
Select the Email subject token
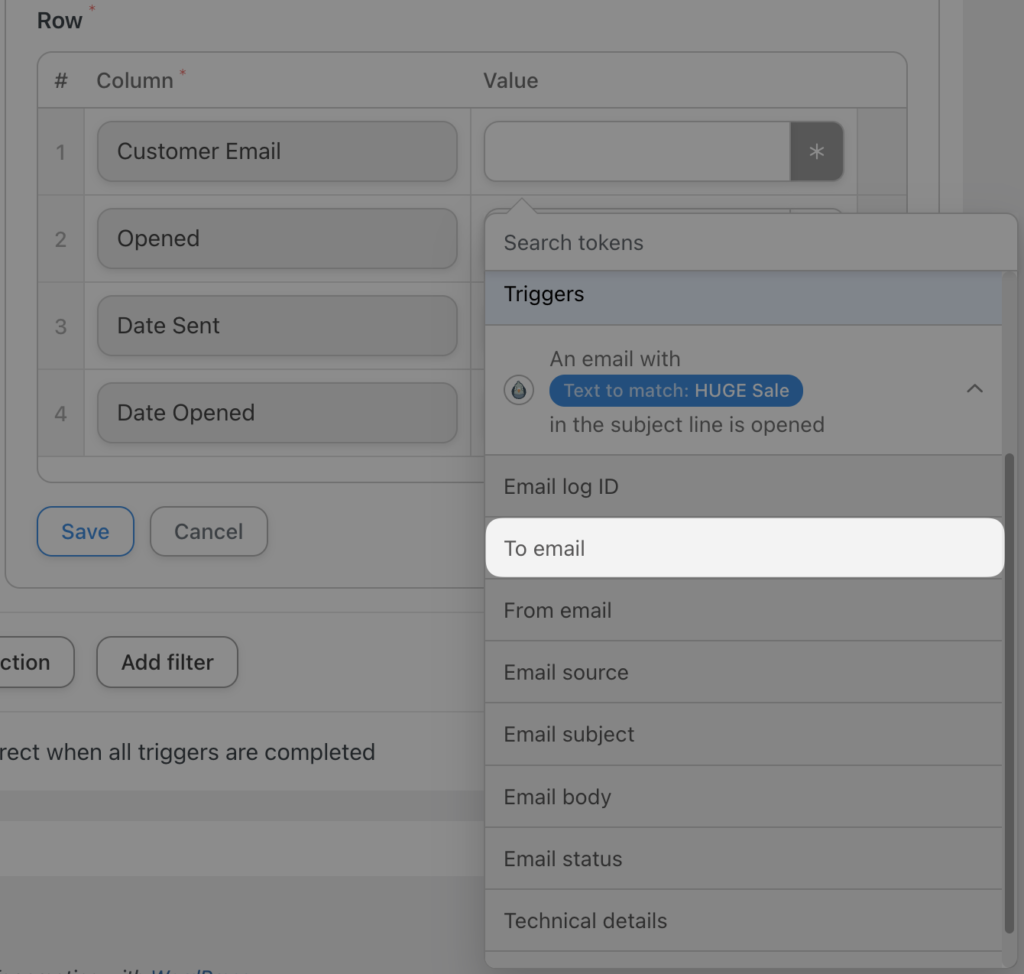tap(743, 734)
